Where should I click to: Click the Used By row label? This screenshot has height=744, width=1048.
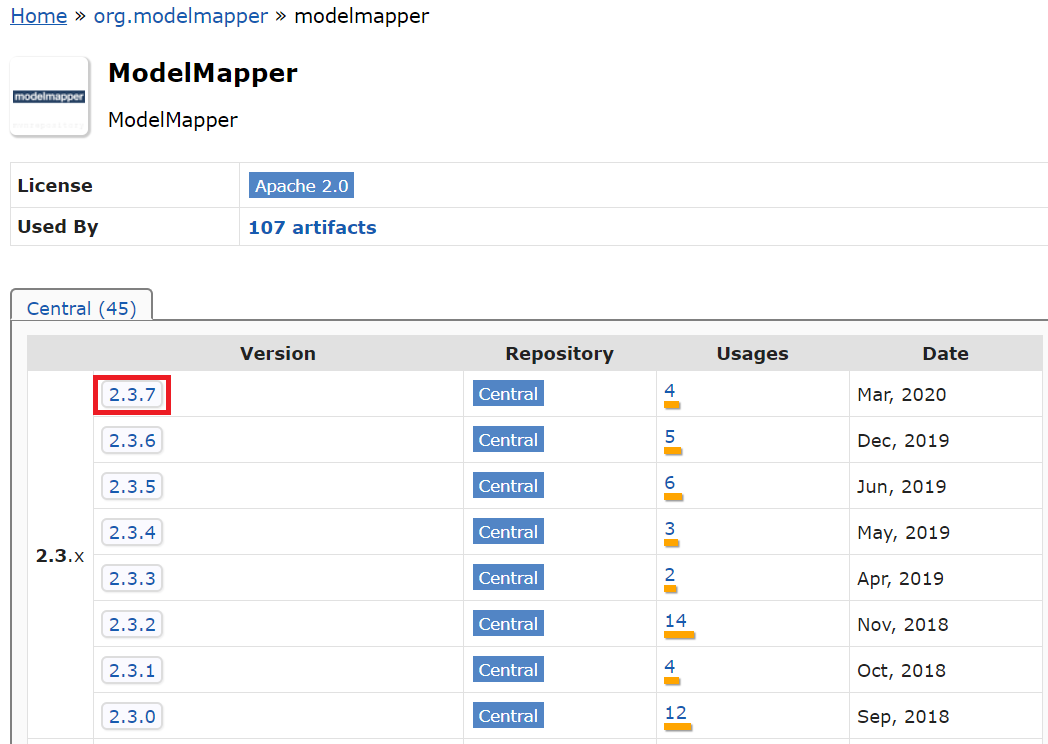click(57, 227)
